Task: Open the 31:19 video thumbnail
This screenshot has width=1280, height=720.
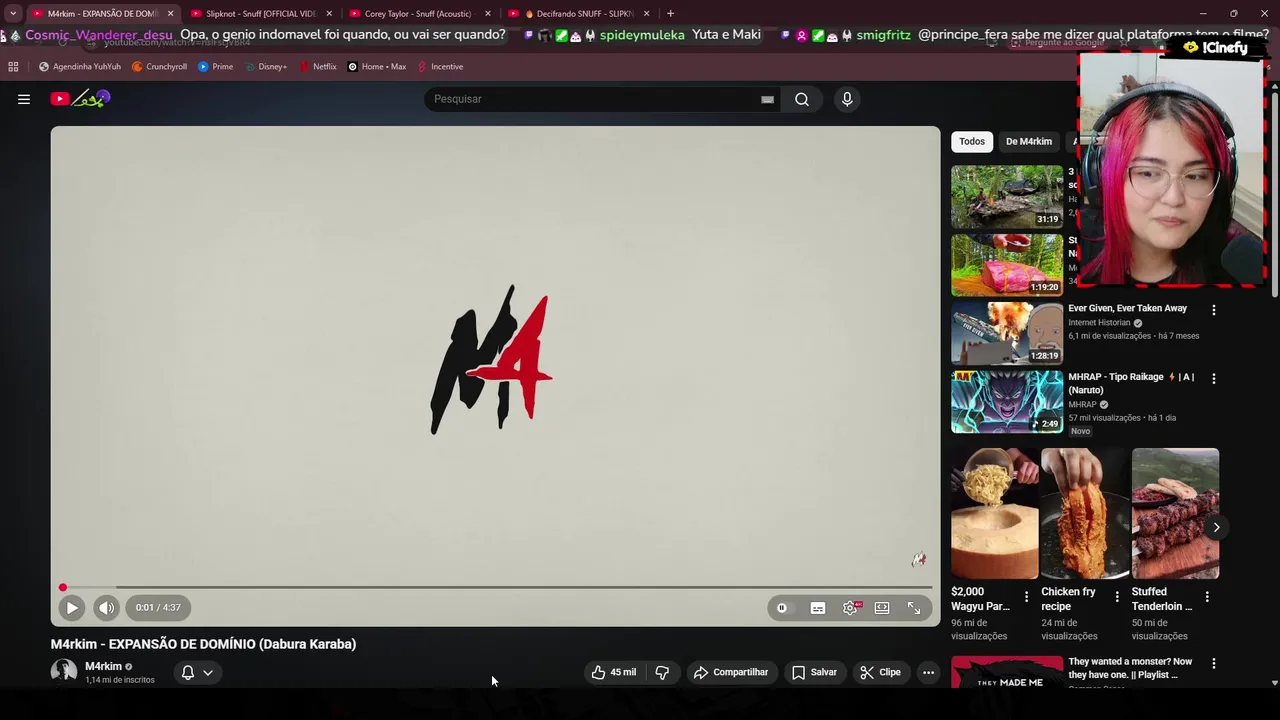Action: pyautogui.click(x=1007, y=197)
